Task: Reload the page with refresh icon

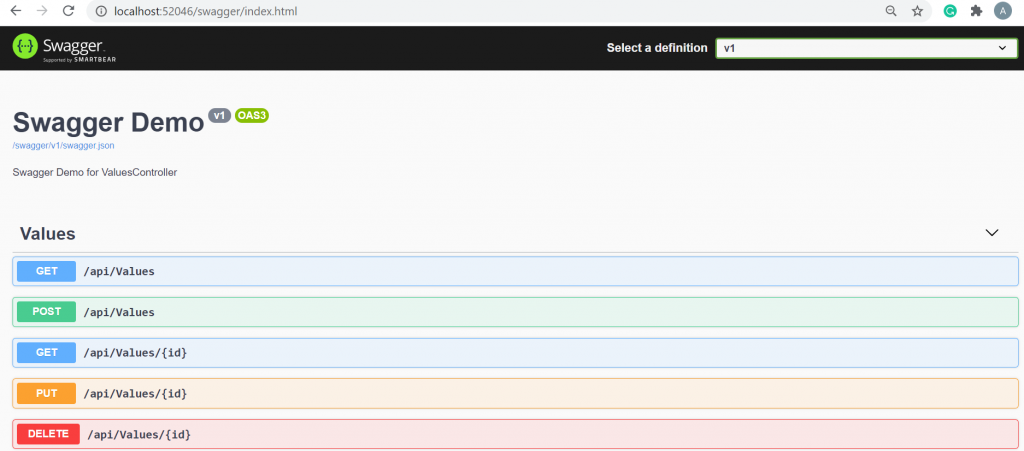Action: 68,11
